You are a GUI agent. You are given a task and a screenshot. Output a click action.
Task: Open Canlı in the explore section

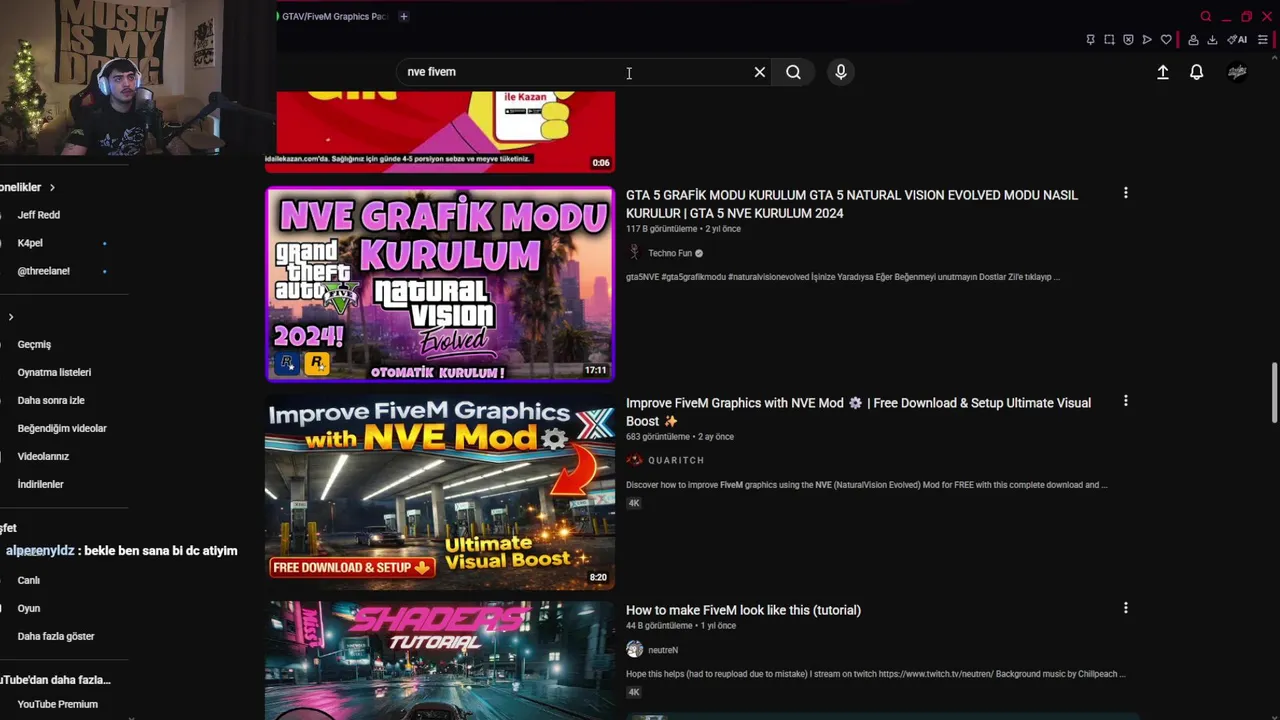[28, 580]
